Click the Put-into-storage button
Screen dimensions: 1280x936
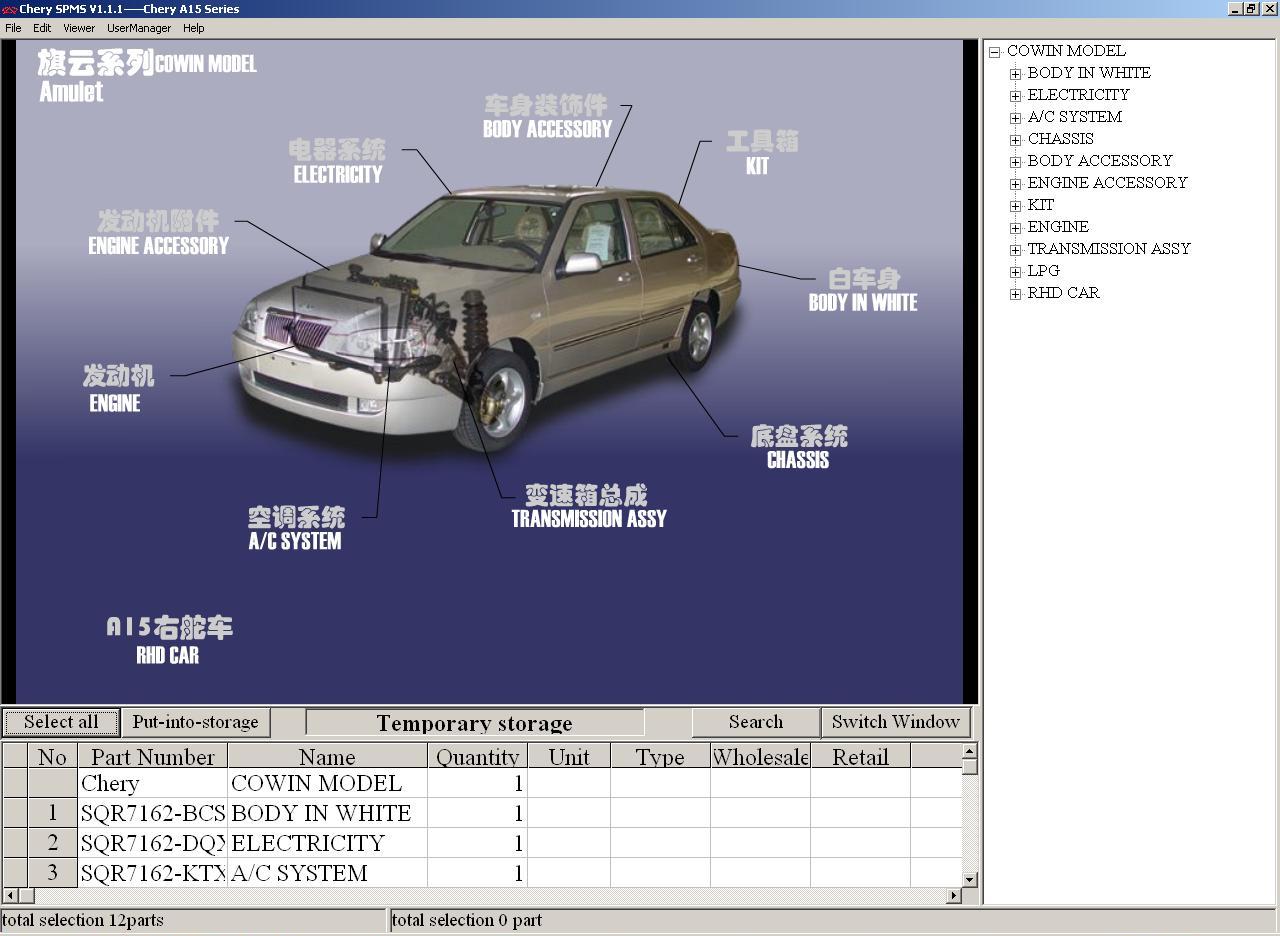pos(195,722)
